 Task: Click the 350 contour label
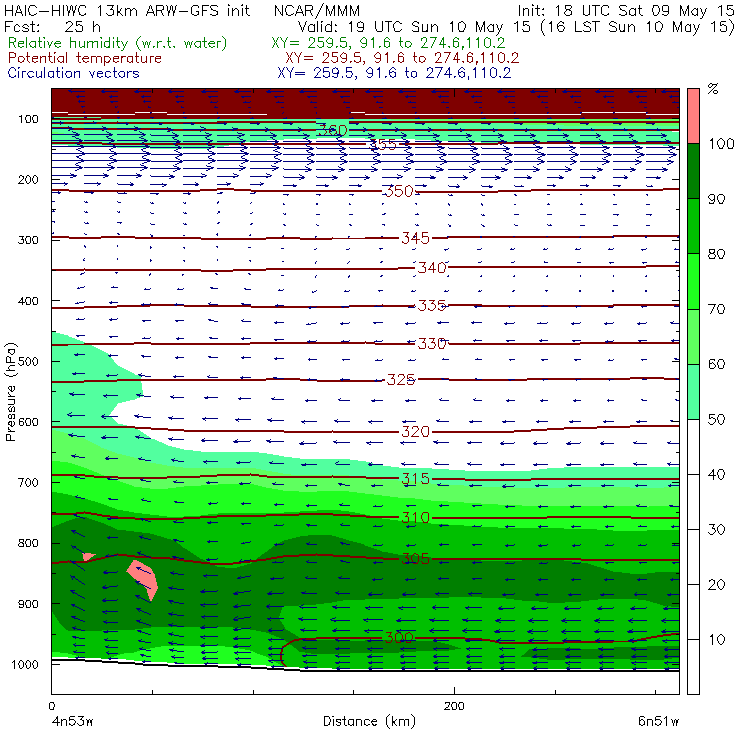click(399, 191)
